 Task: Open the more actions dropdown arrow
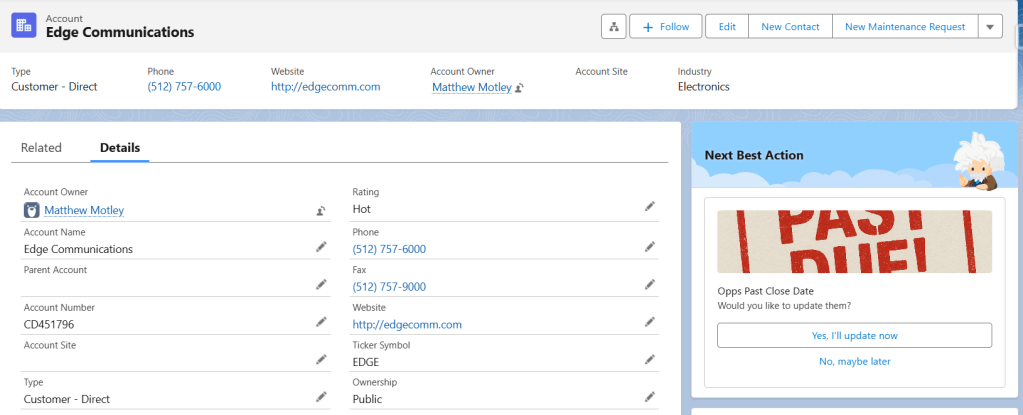(x=989, y=27)
